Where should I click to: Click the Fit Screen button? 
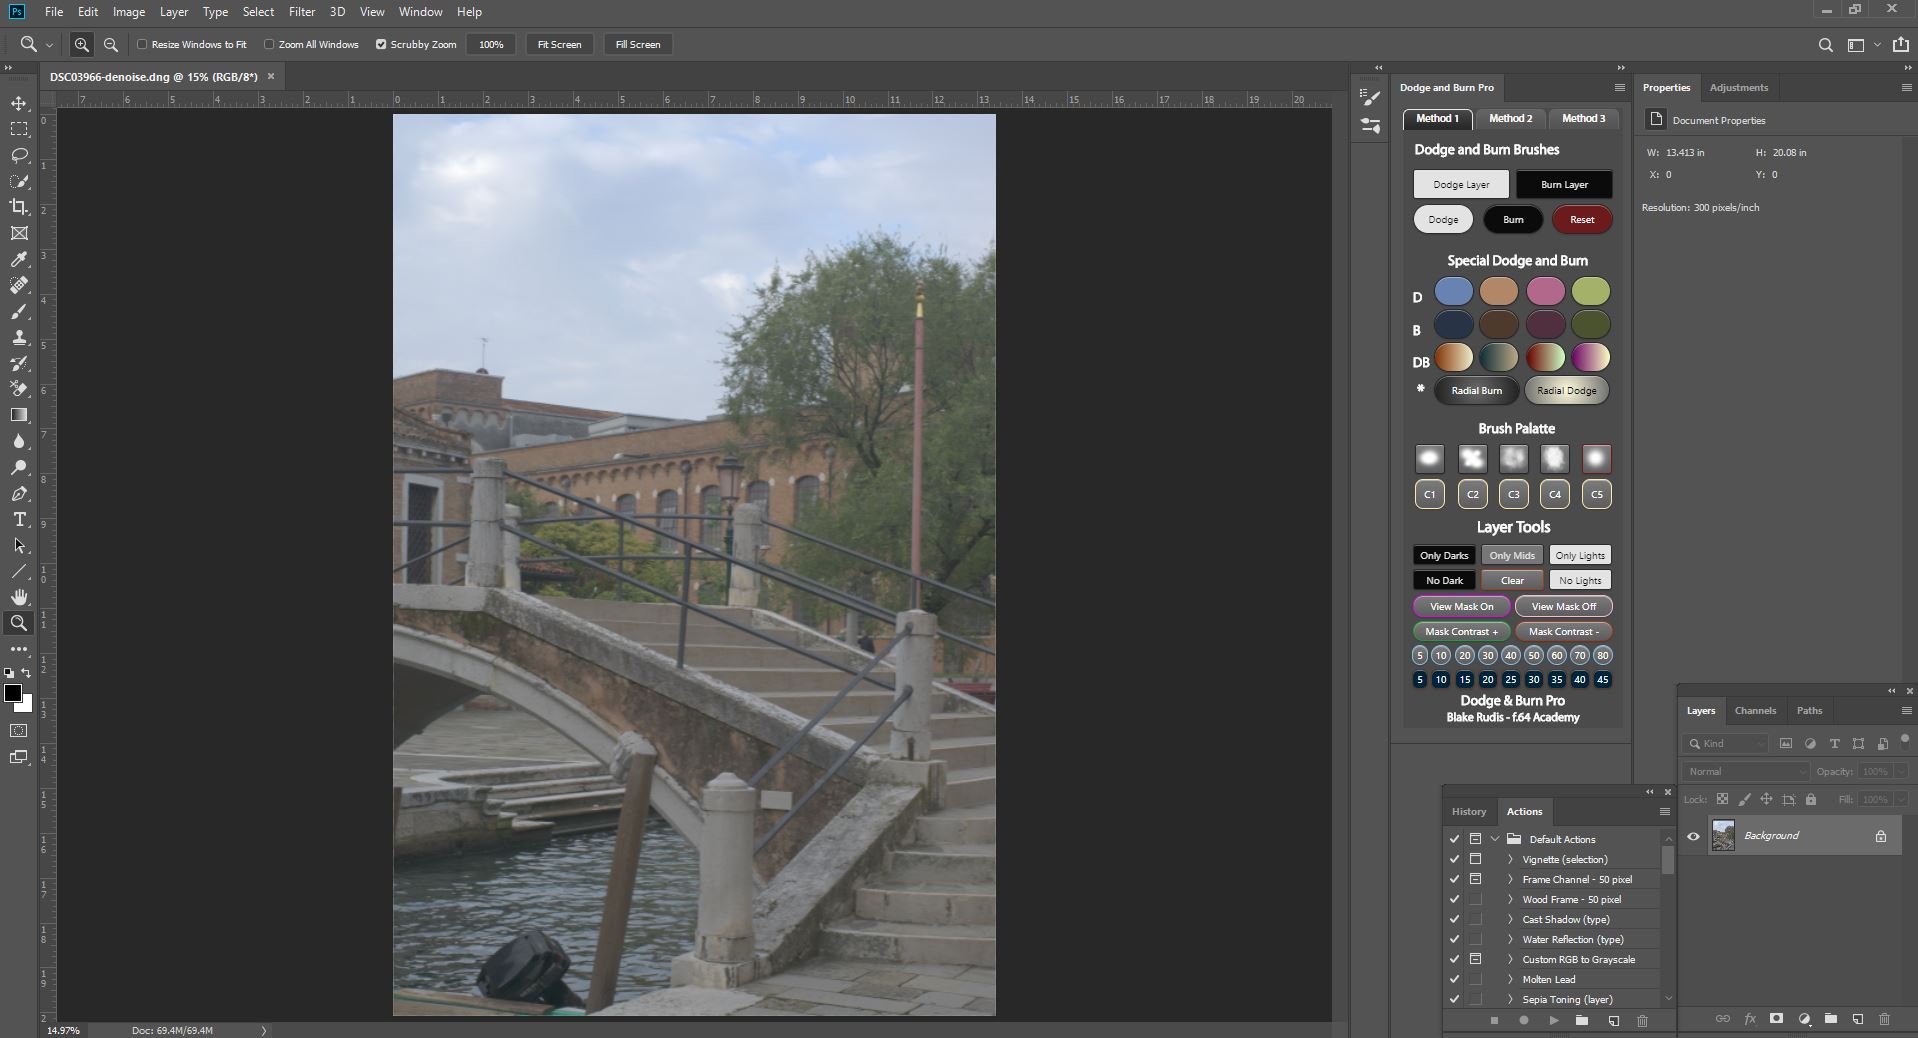coord(559,45)
